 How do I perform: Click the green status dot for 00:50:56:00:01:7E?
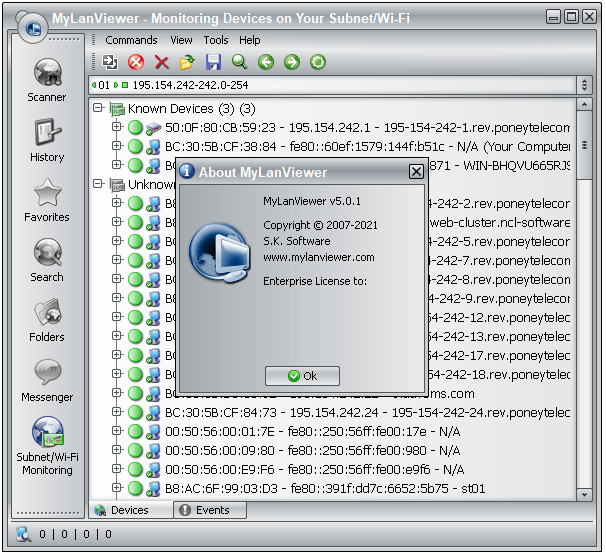tap(135, 431)
